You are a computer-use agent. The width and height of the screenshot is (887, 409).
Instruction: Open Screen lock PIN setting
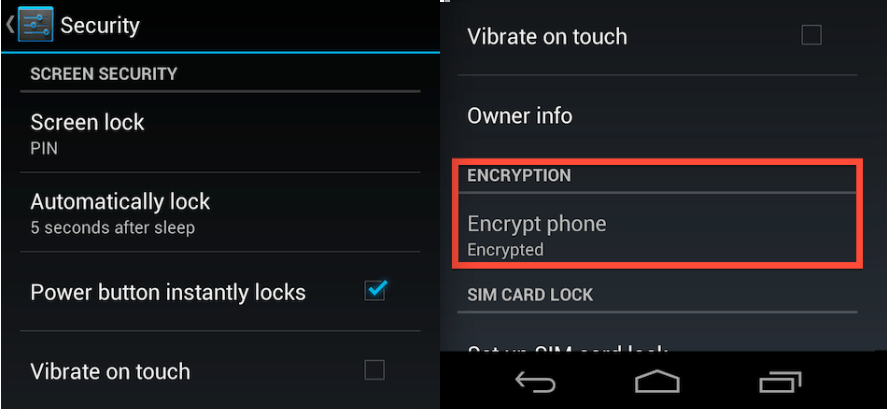[x=220, y=132]
